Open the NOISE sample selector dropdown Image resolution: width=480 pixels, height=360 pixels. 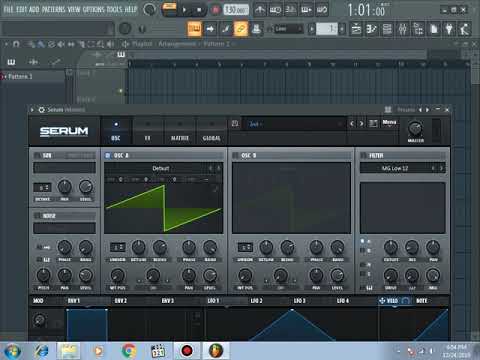64,228
